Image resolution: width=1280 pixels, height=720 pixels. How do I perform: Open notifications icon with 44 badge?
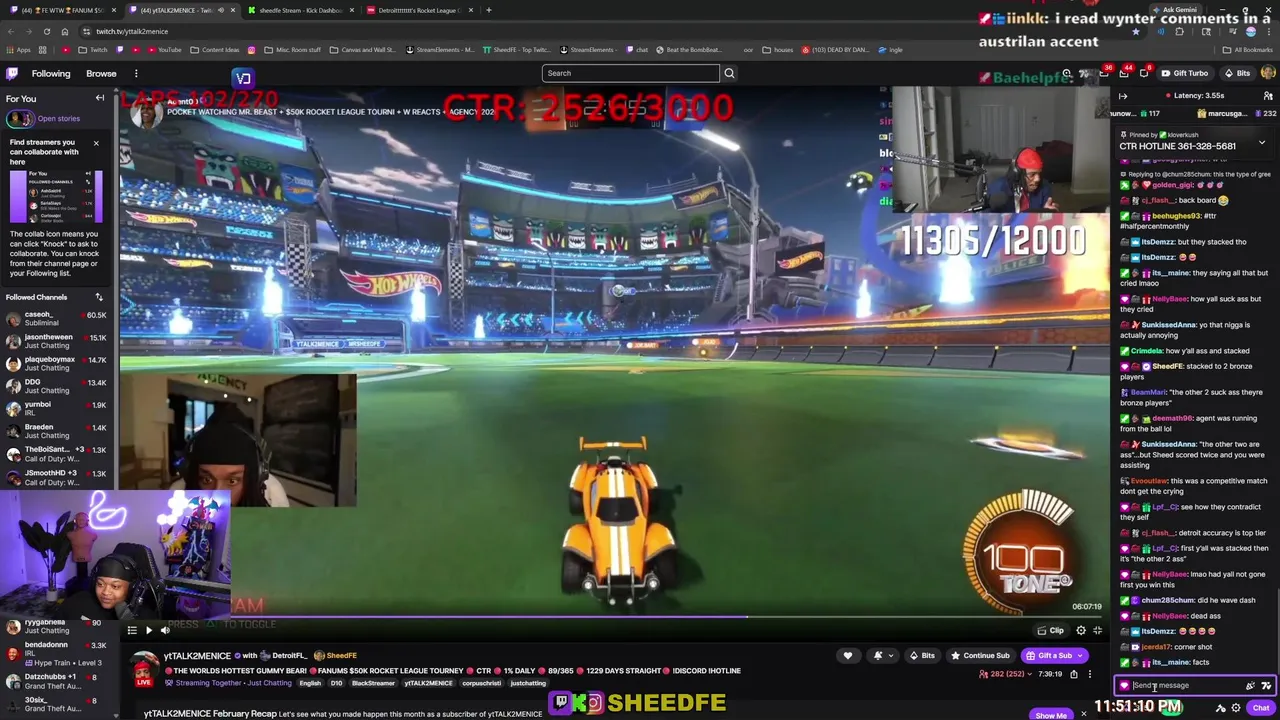(x=1123, y=73)
